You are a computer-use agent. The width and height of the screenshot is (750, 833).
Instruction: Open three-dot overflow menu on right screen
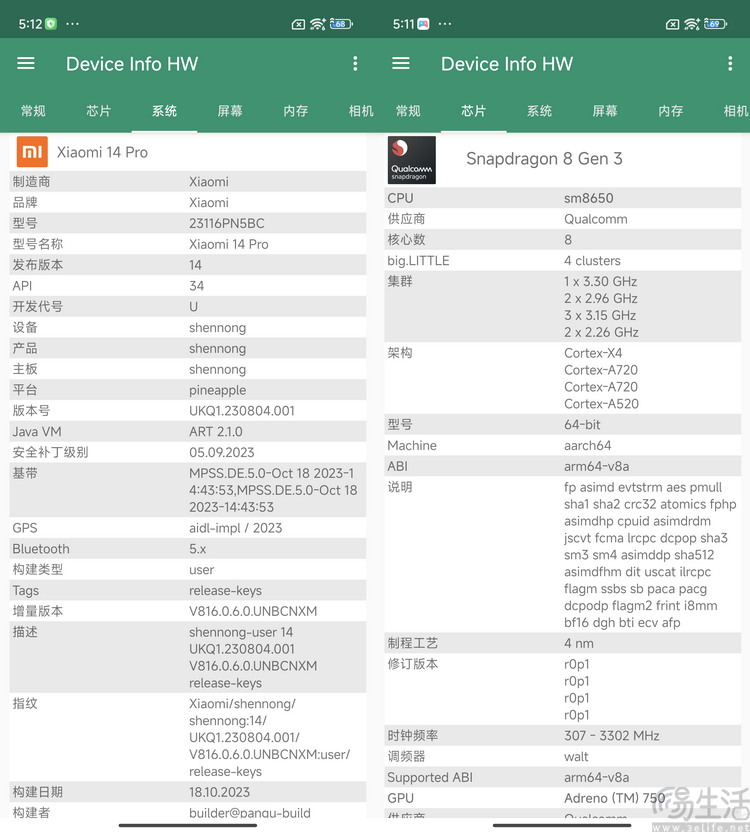point(730,64)
